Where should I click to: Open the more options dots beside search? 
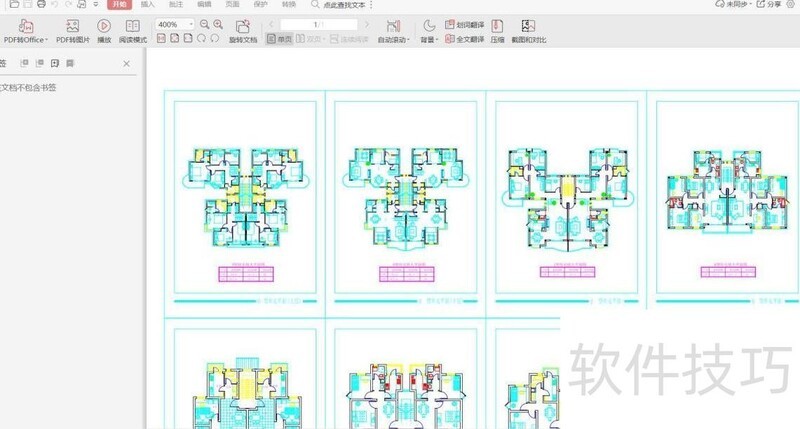tap(371, 5)
